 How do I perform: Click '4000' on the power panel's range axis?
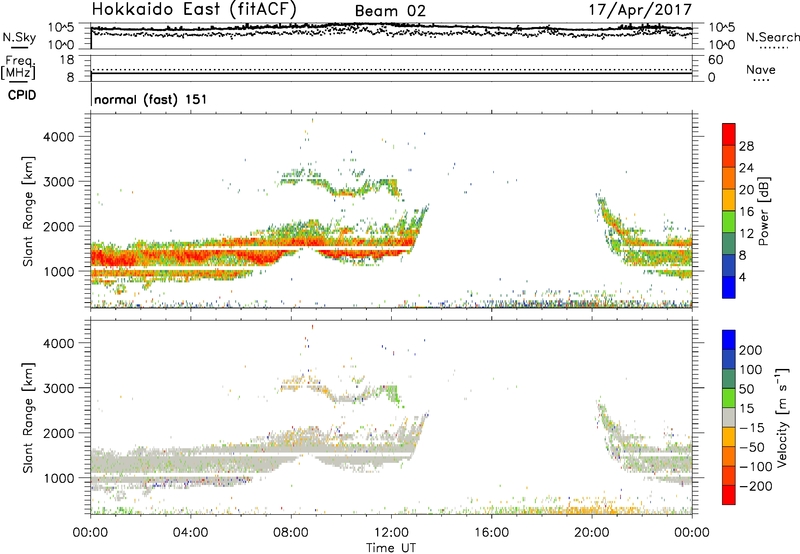coord(59,137)
